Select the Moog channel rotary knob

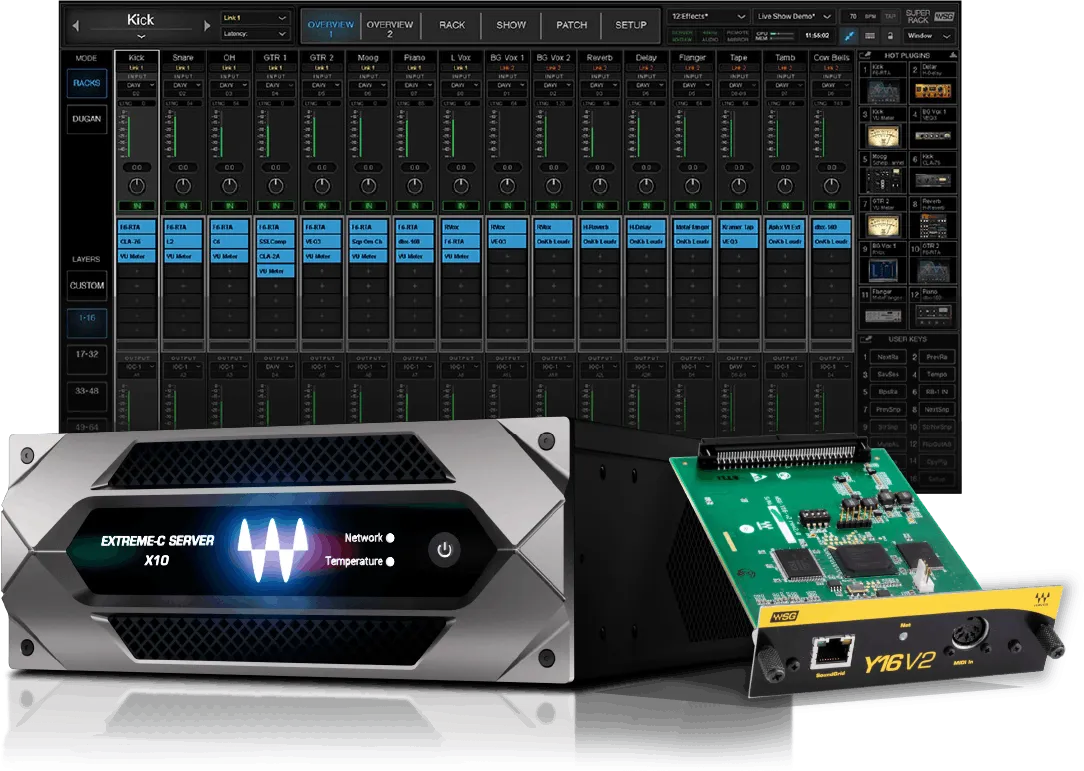[x=368, y=185]
